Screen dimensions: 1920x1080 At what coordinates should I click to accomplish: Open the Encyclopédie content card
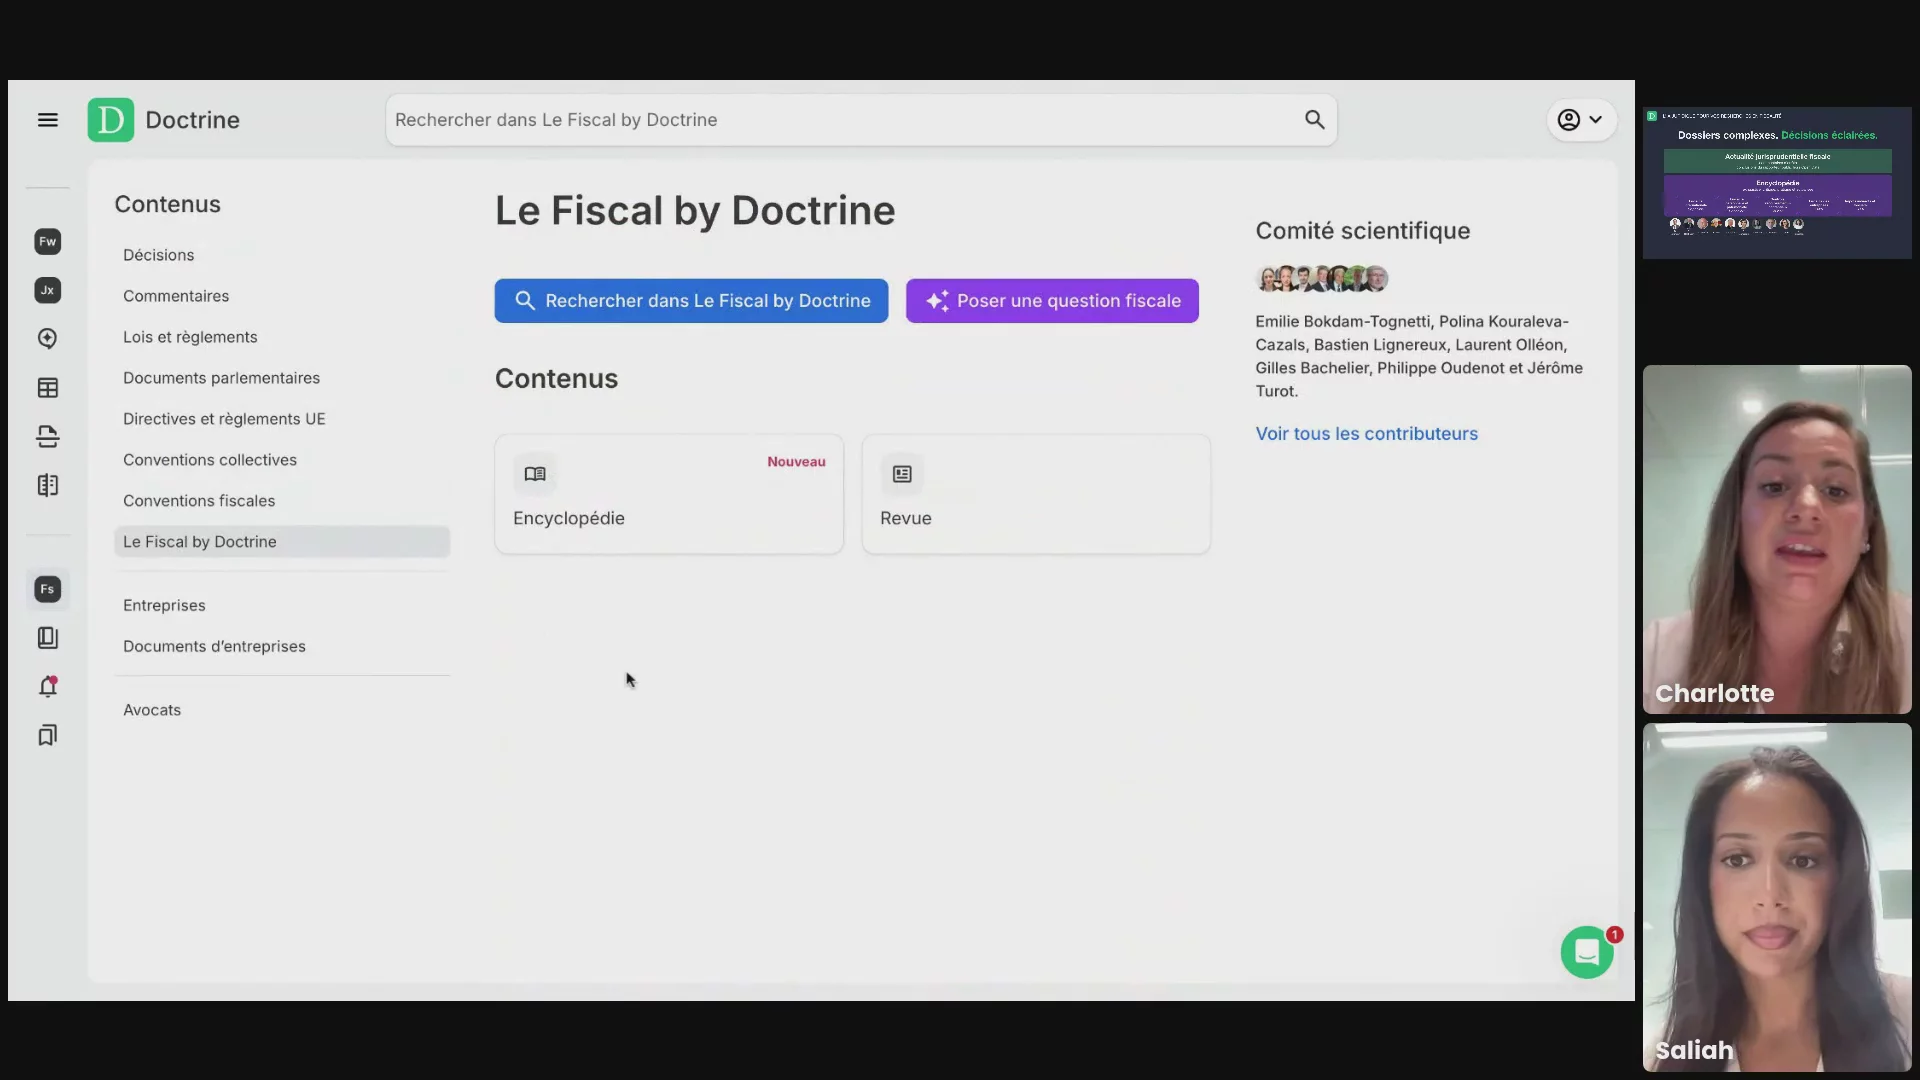tap(669, 494)
